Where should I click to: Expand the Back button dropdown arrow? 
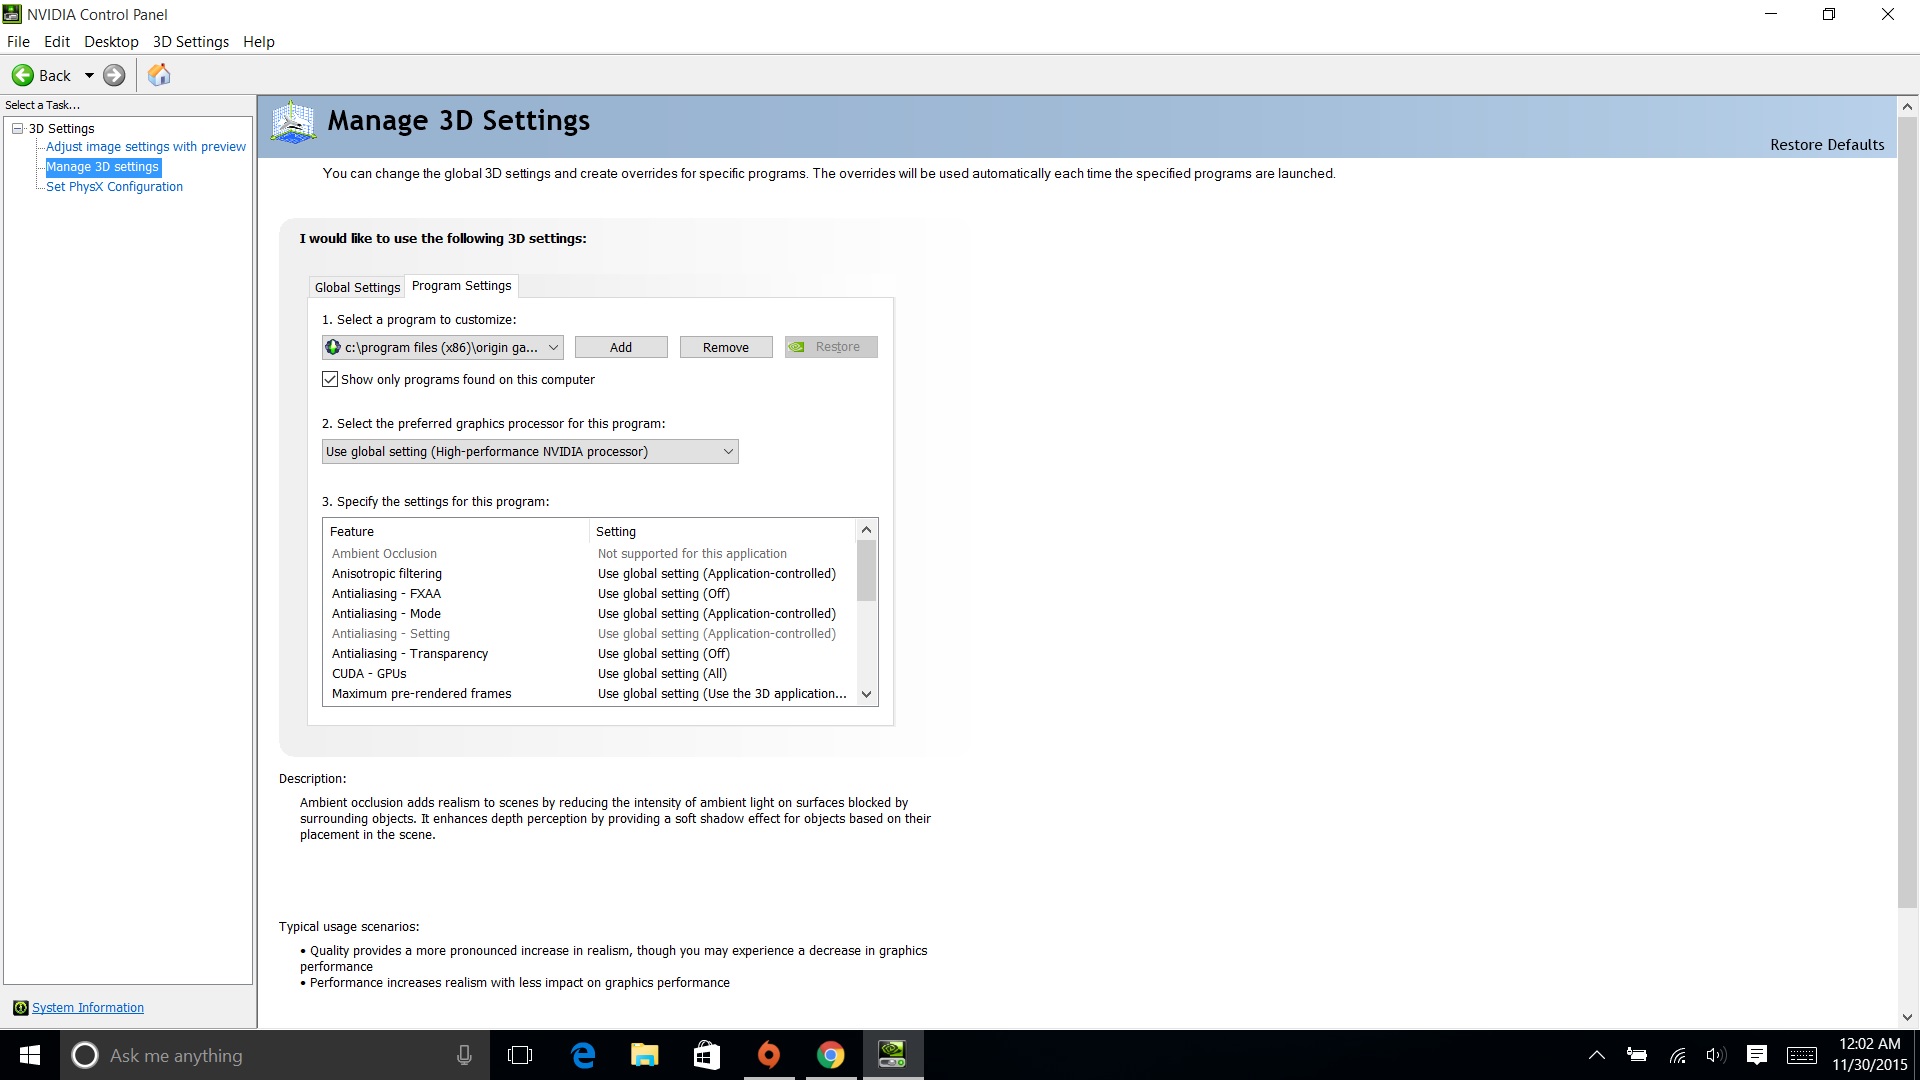(89, 75)
